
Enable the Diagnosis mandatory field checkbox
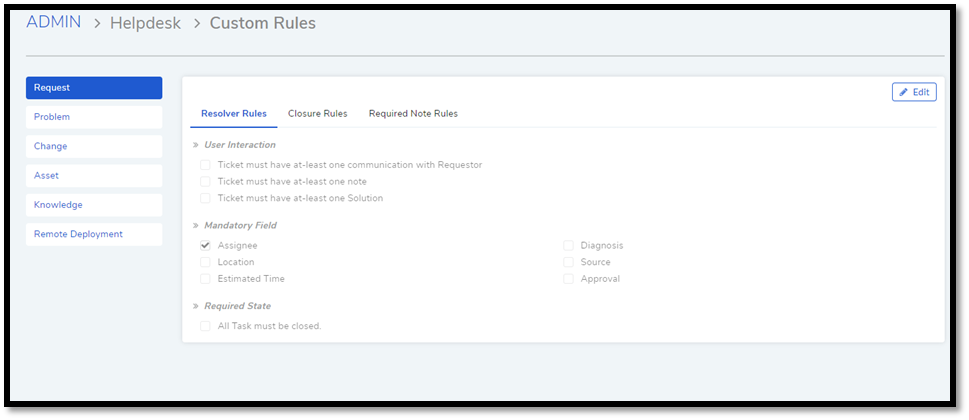[569, 246]
